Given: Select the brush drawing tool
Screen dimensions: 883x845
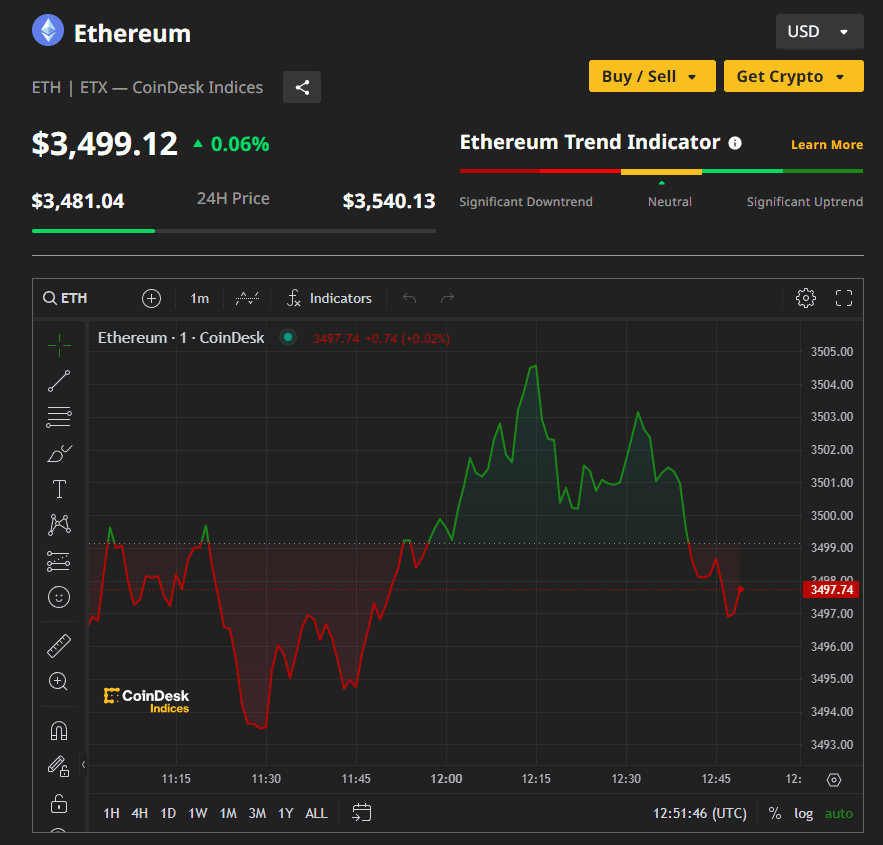Looking at the screenshot, I should pos(59,453).
